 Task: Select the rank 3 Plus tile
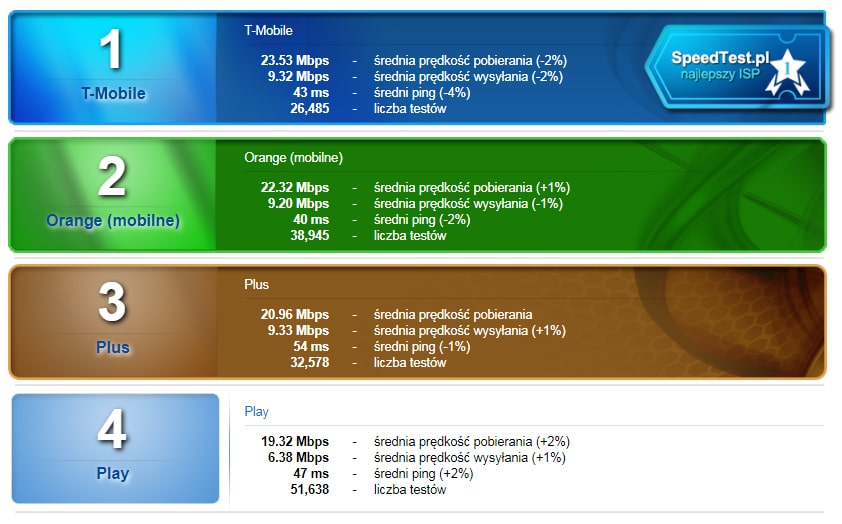(113, 322)
